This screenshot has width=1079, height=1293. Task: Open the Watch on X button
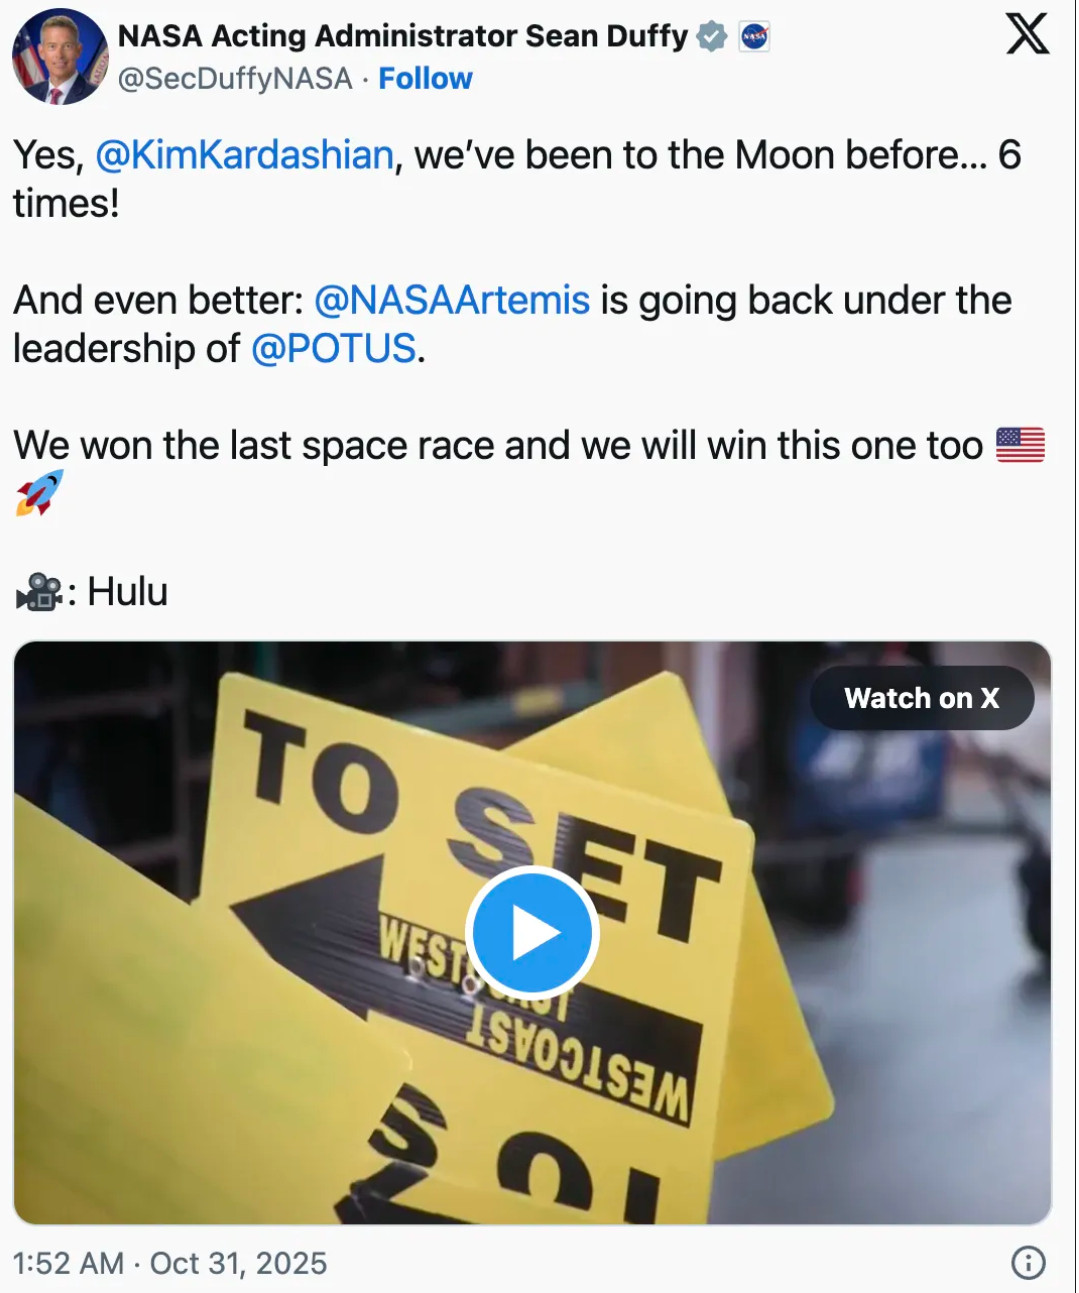click(x=922, y=697)
